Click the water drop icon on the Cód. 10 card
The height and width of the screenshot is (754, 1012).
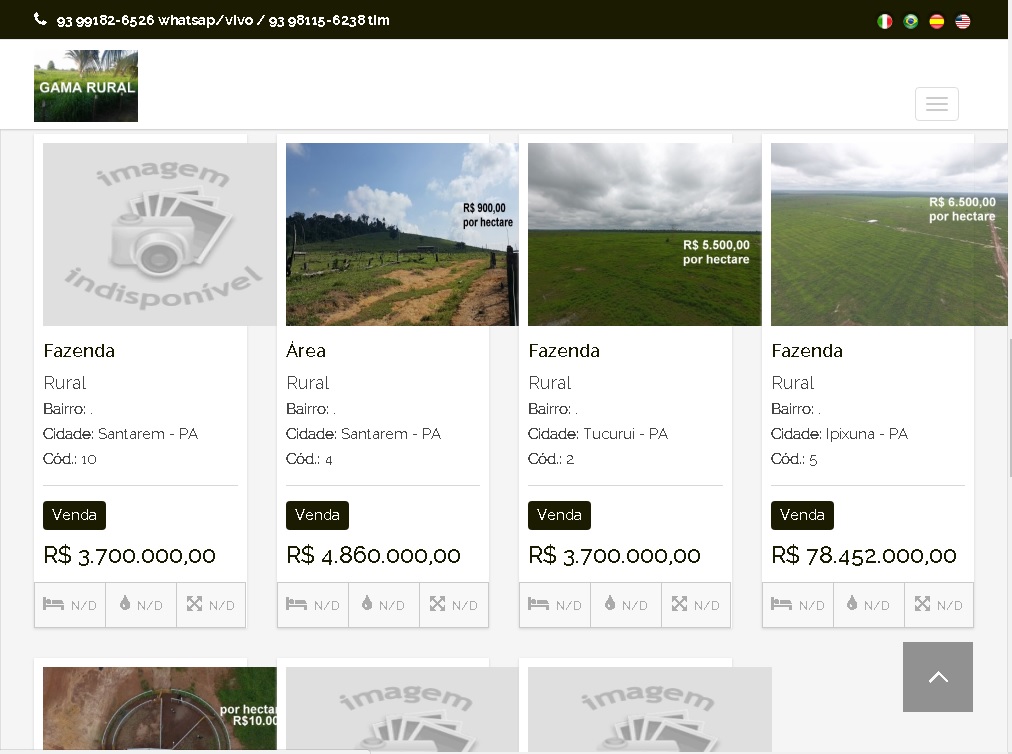pos(125,603)
